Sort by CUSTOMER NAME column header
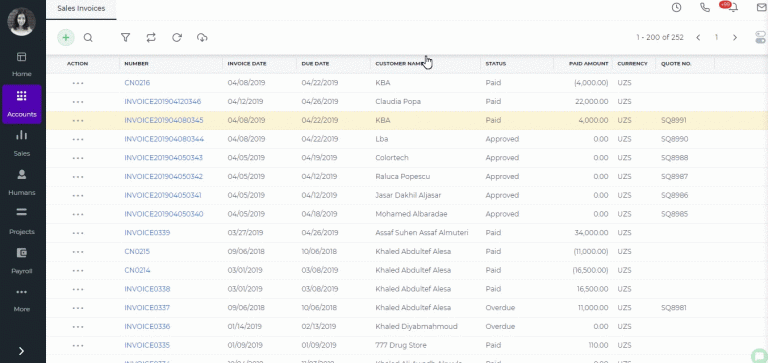Screen dimensions: 768x363 [x=399, y=64]
